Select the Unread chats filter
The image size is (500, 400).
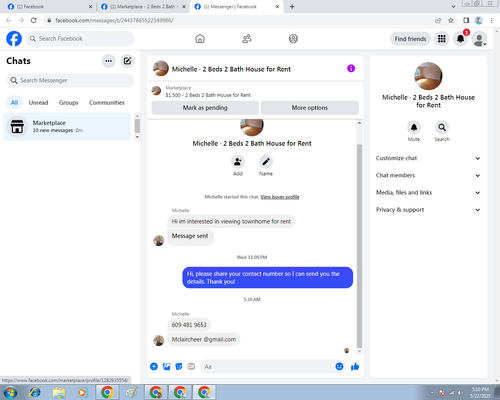[x=38, y=102]
